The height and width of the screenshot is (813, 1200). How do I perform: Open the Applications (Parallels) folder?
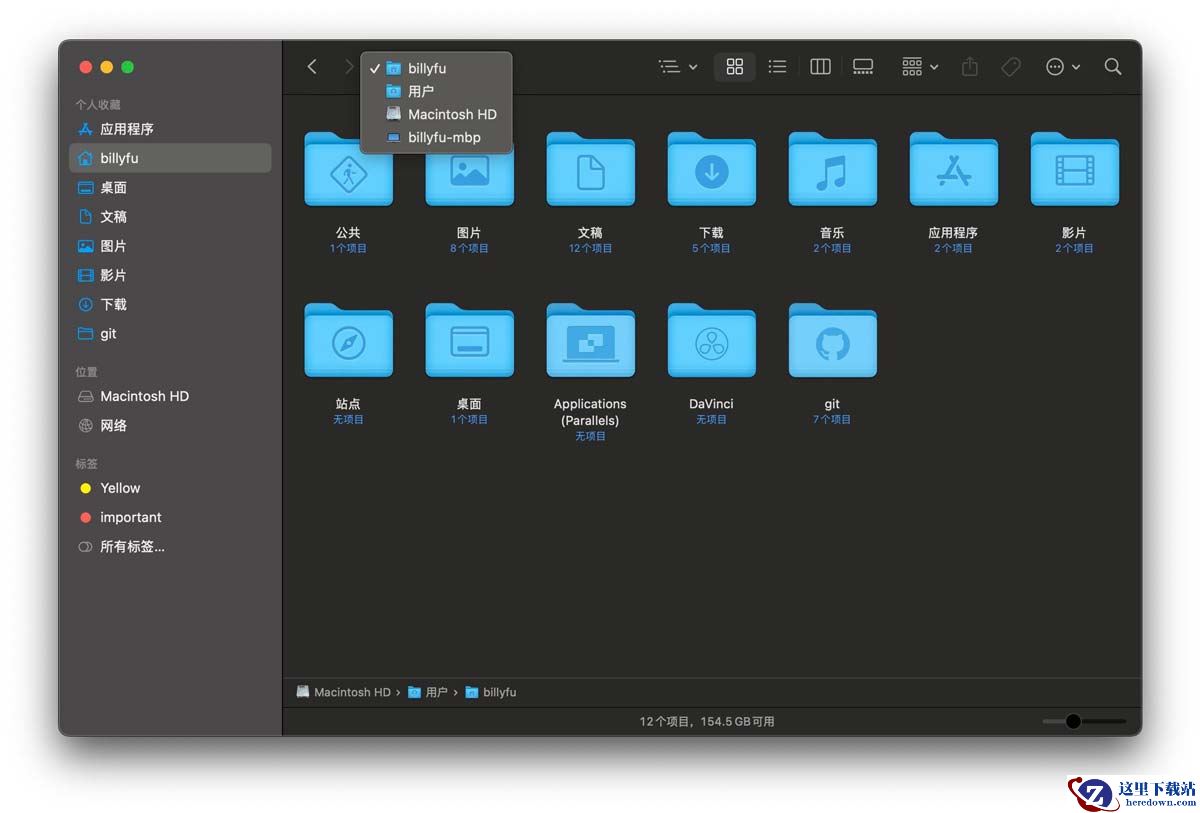point(590,343)
